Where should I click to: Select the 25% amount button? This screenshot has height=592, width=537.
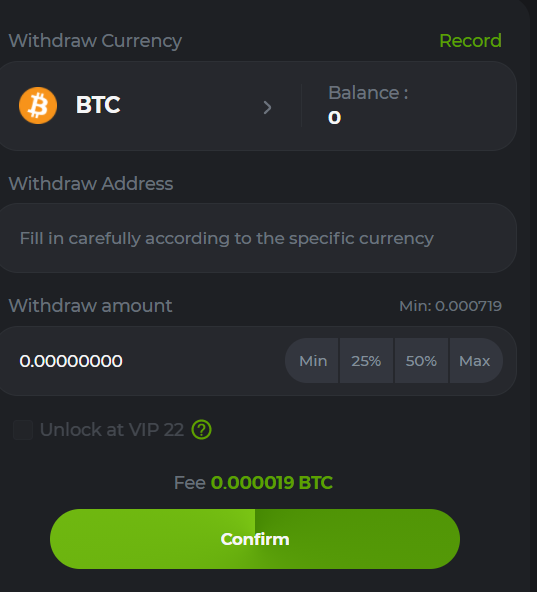coord(366,361)
